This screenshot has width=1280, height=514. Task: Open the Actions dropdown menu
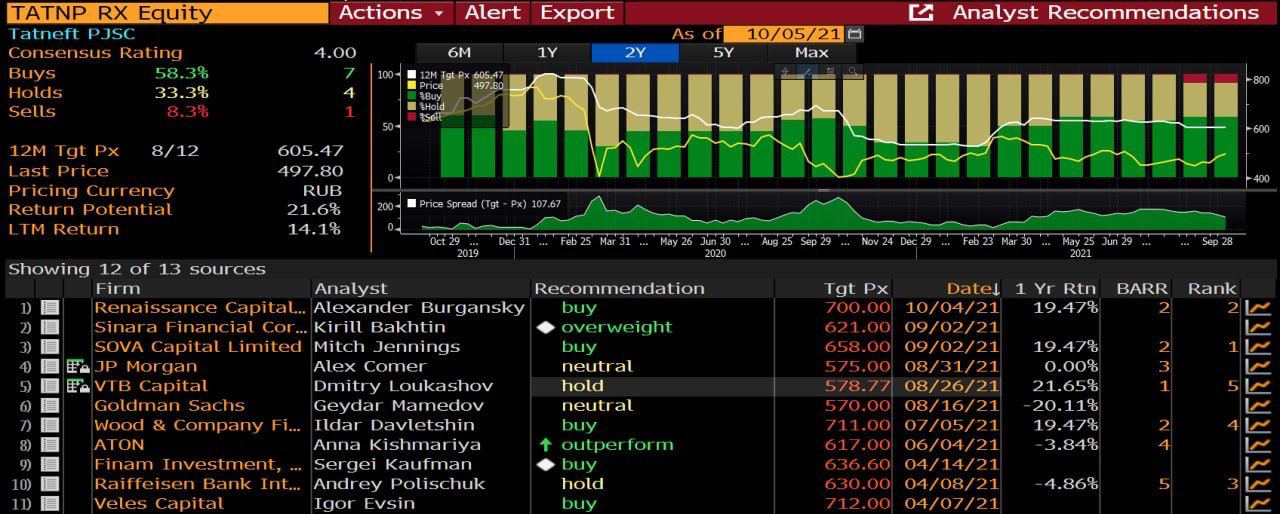point(391,12)
